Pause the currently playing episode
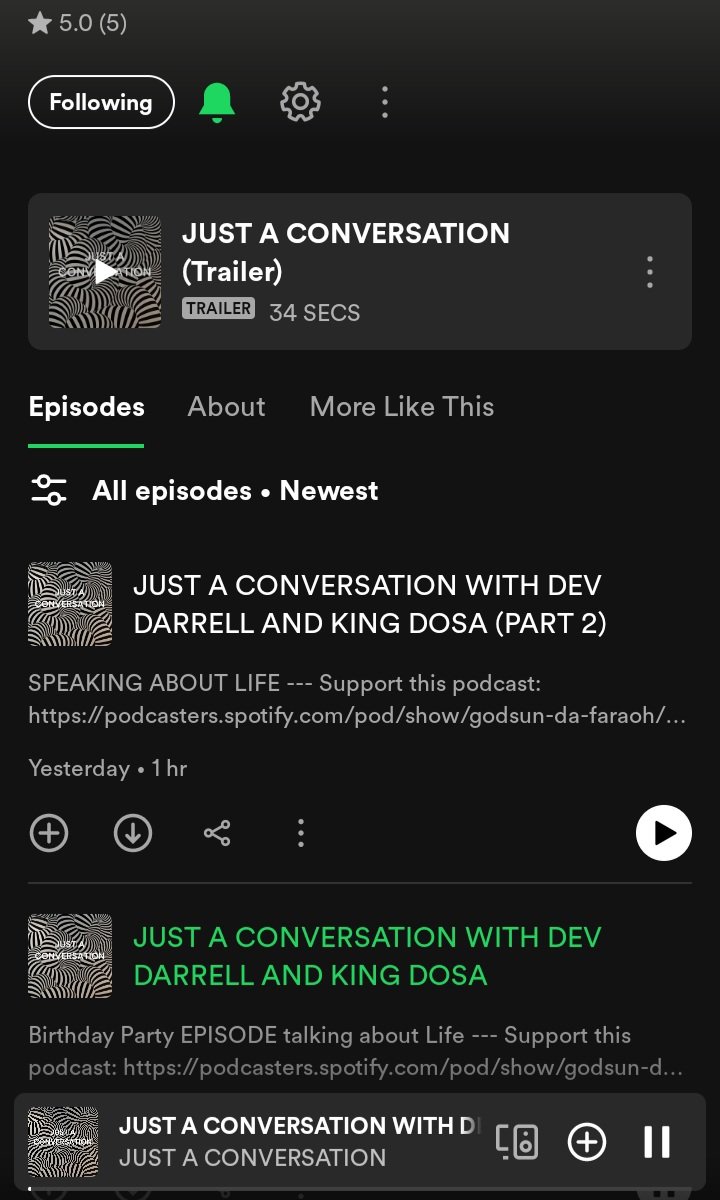Screen dimensions: 720x1200 pyautogui.click(x=657, y=1142)
